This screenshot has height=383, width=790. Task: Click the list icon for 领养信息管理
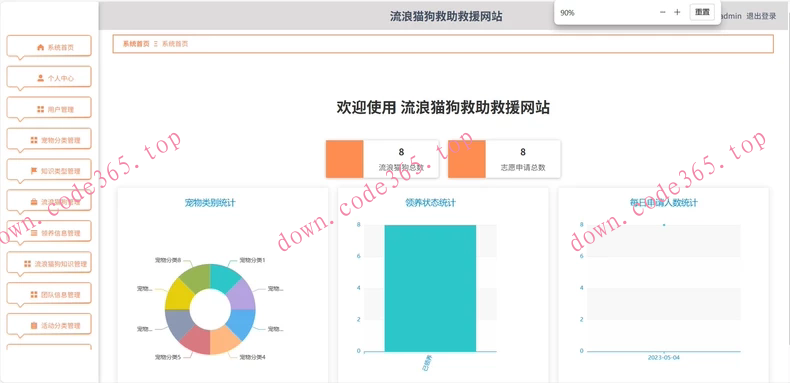click(34, 233)
